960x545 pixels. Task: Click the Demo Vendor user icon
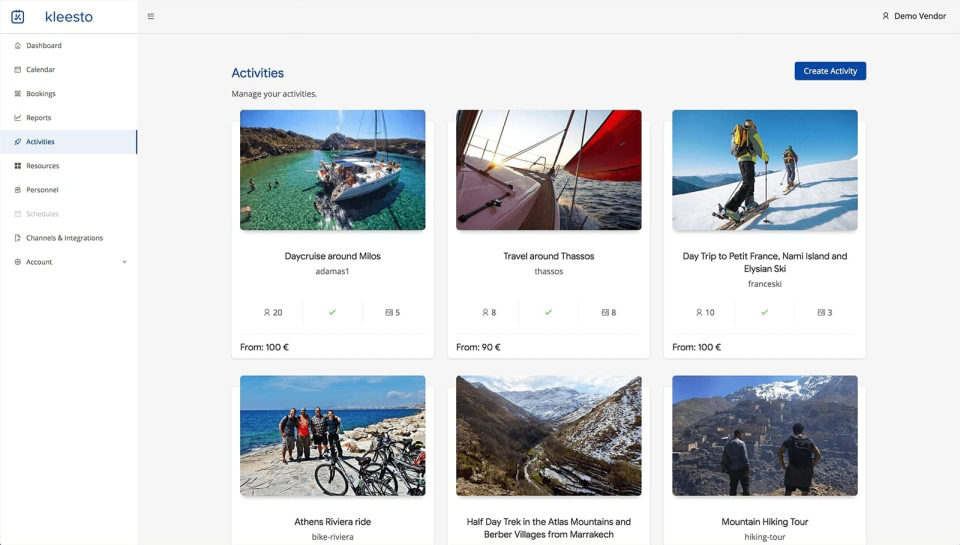(885, 16)
